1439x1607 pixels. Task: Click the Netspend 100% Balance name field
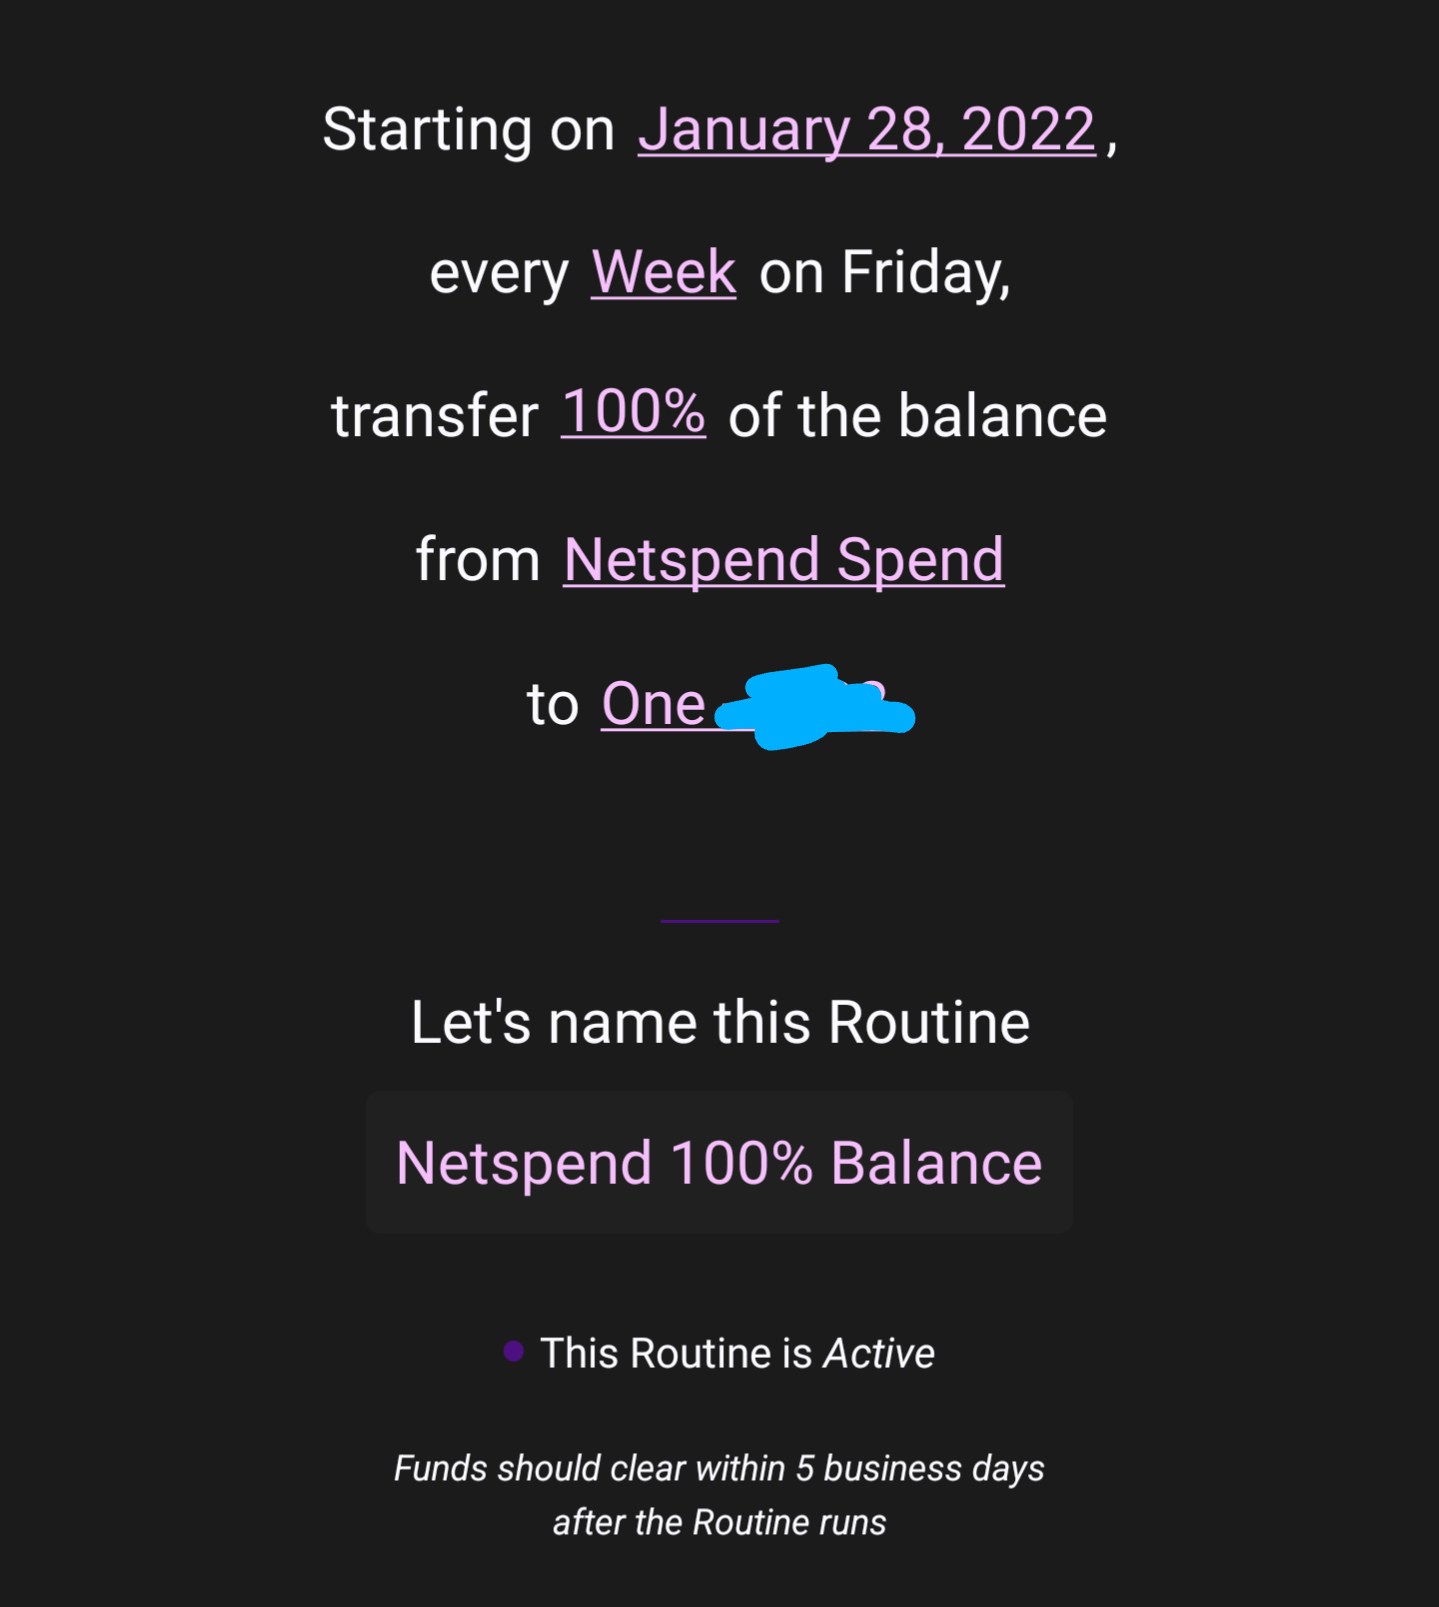[719, 1162]
